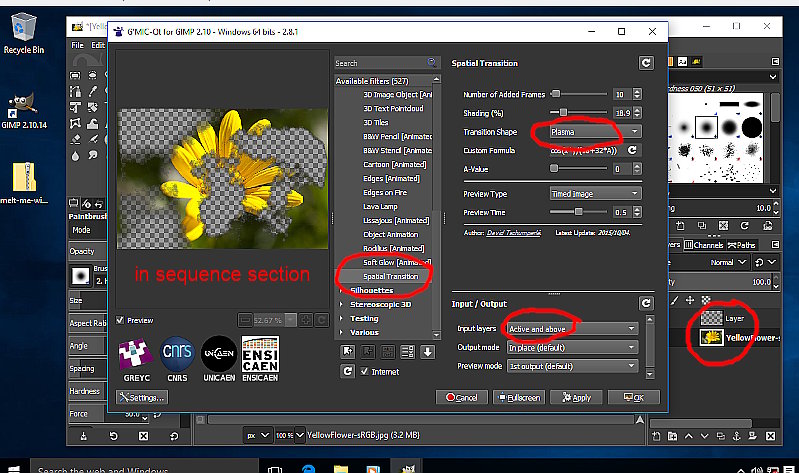Open the G'MIC Settings dialog
The width and height of the screenshot is (799, 473).
pos(142,397)
